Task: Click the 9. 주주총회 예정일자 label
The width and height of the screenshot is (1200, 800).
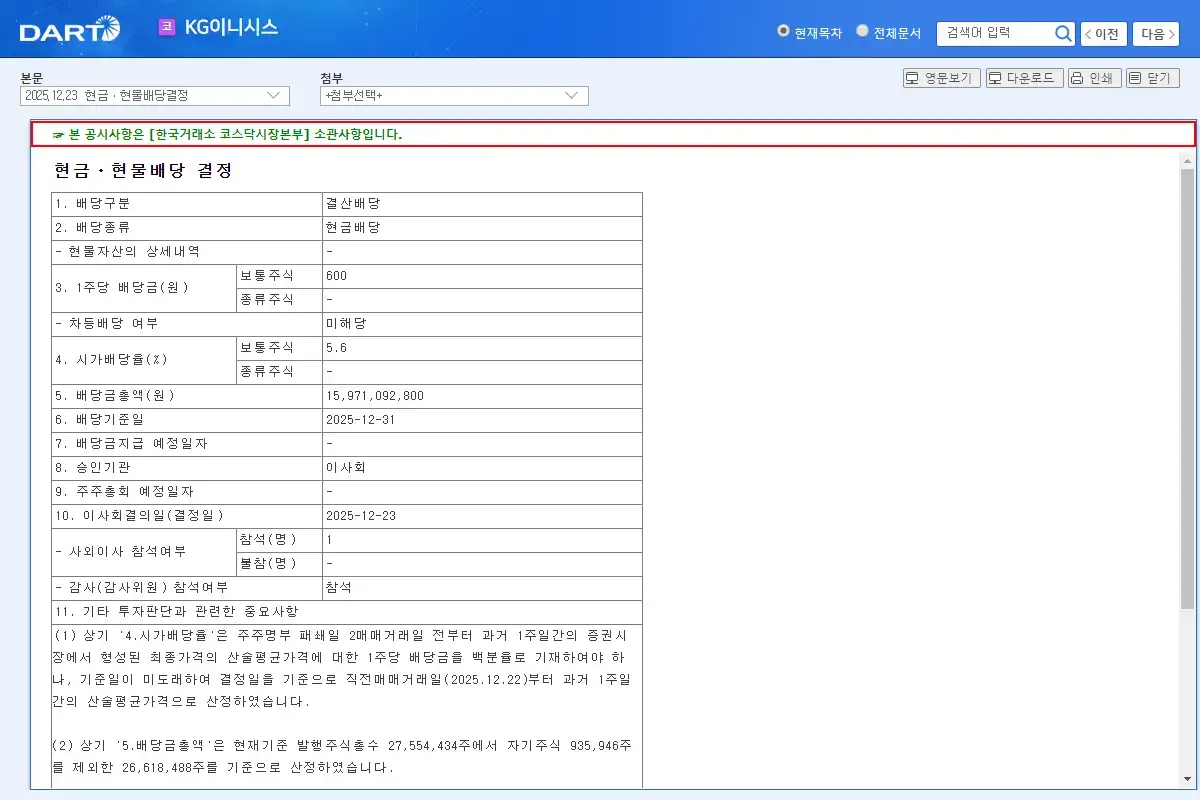Action: pos(125,492)
